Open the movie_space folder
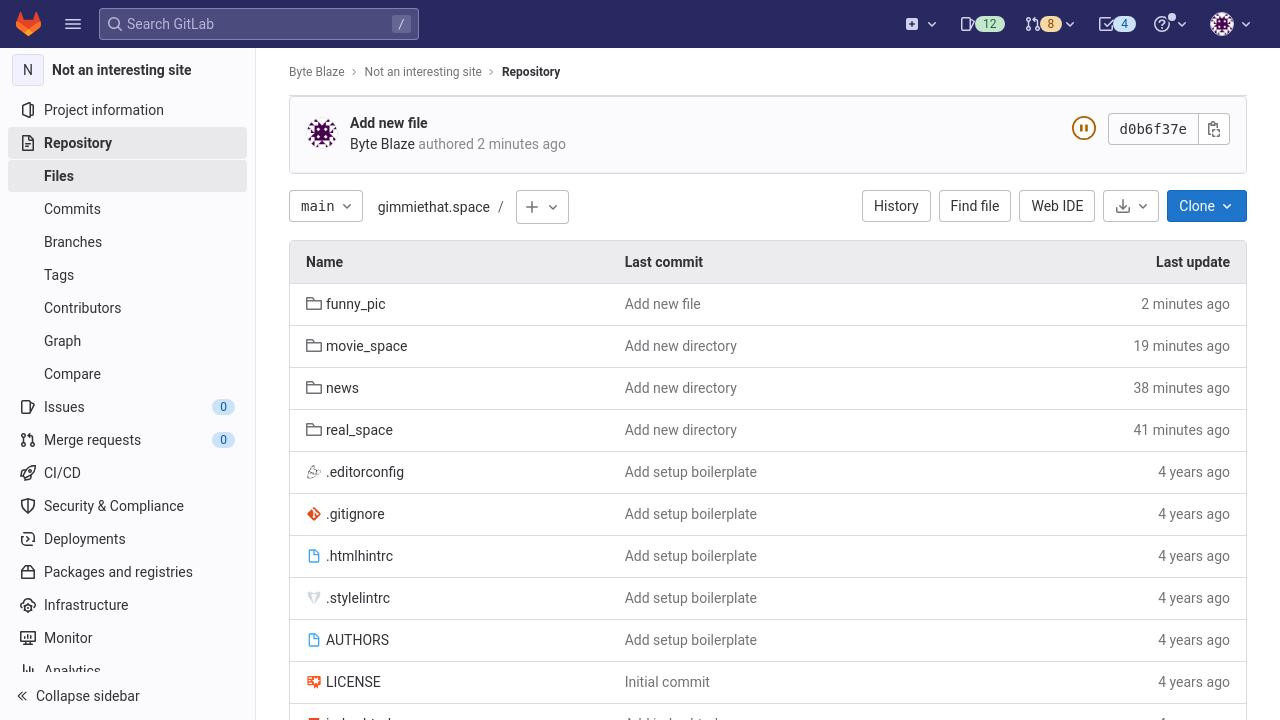This screenshot has width=1280, height=720. pos(366,346)
